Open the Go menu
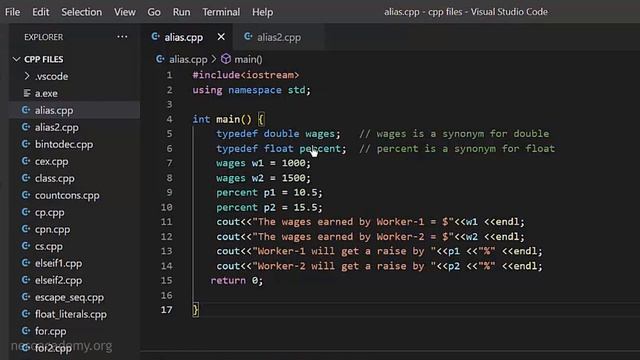640x360 pixels. pyautogui.click(x=154, y=12)
